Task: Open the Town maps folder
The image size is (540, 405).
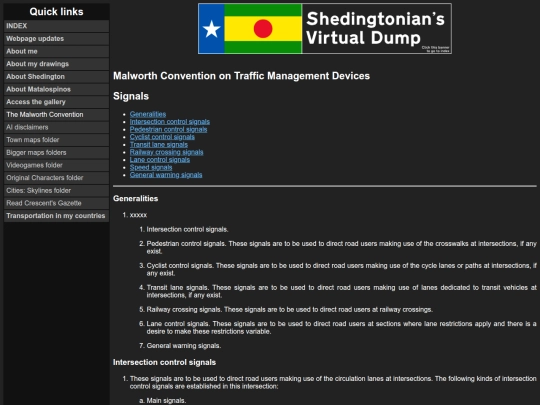Action: [56, 140]
